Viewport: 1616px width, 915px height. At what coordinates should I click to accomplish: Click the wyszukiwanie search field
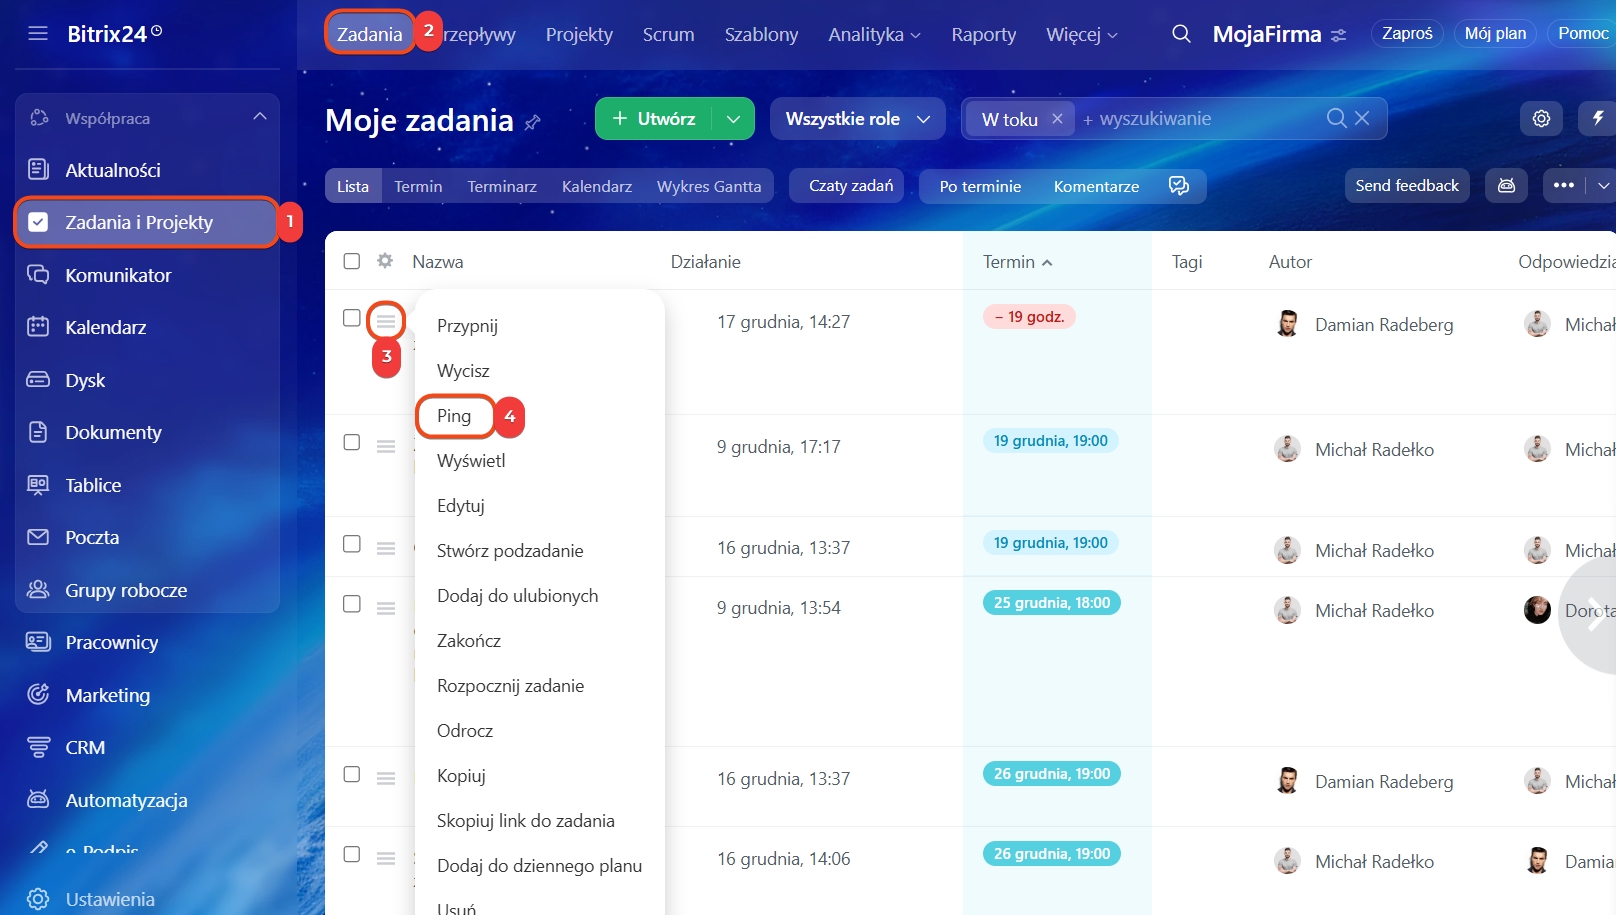click(x=1200, y=119)
